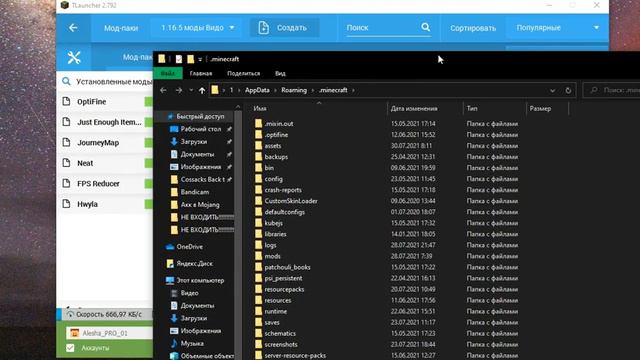Screen dimensions: 640x360
Task: Click the TLauncher search magnifier icon
Action: tap(425, 27)
